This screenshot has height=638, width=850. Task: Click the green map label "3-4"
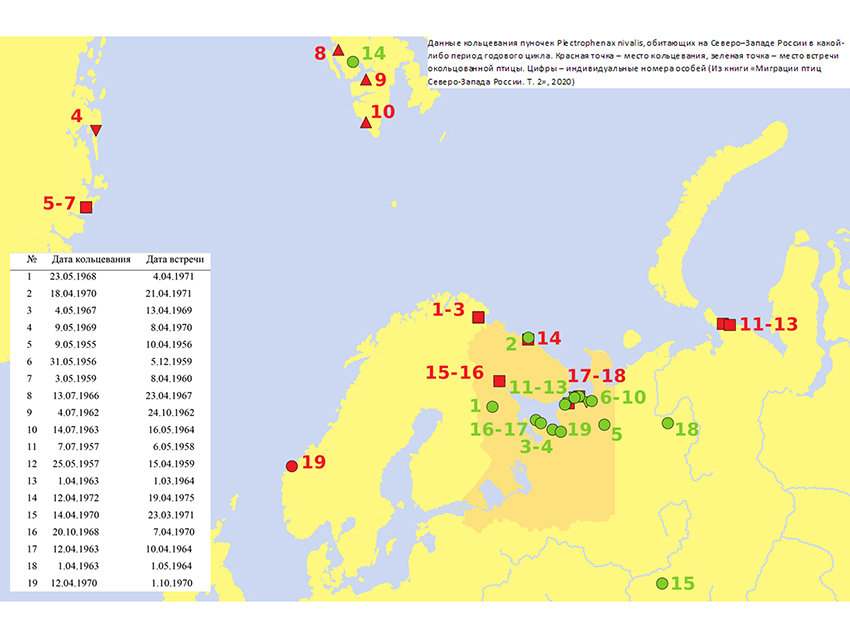[x=536, y=447]
